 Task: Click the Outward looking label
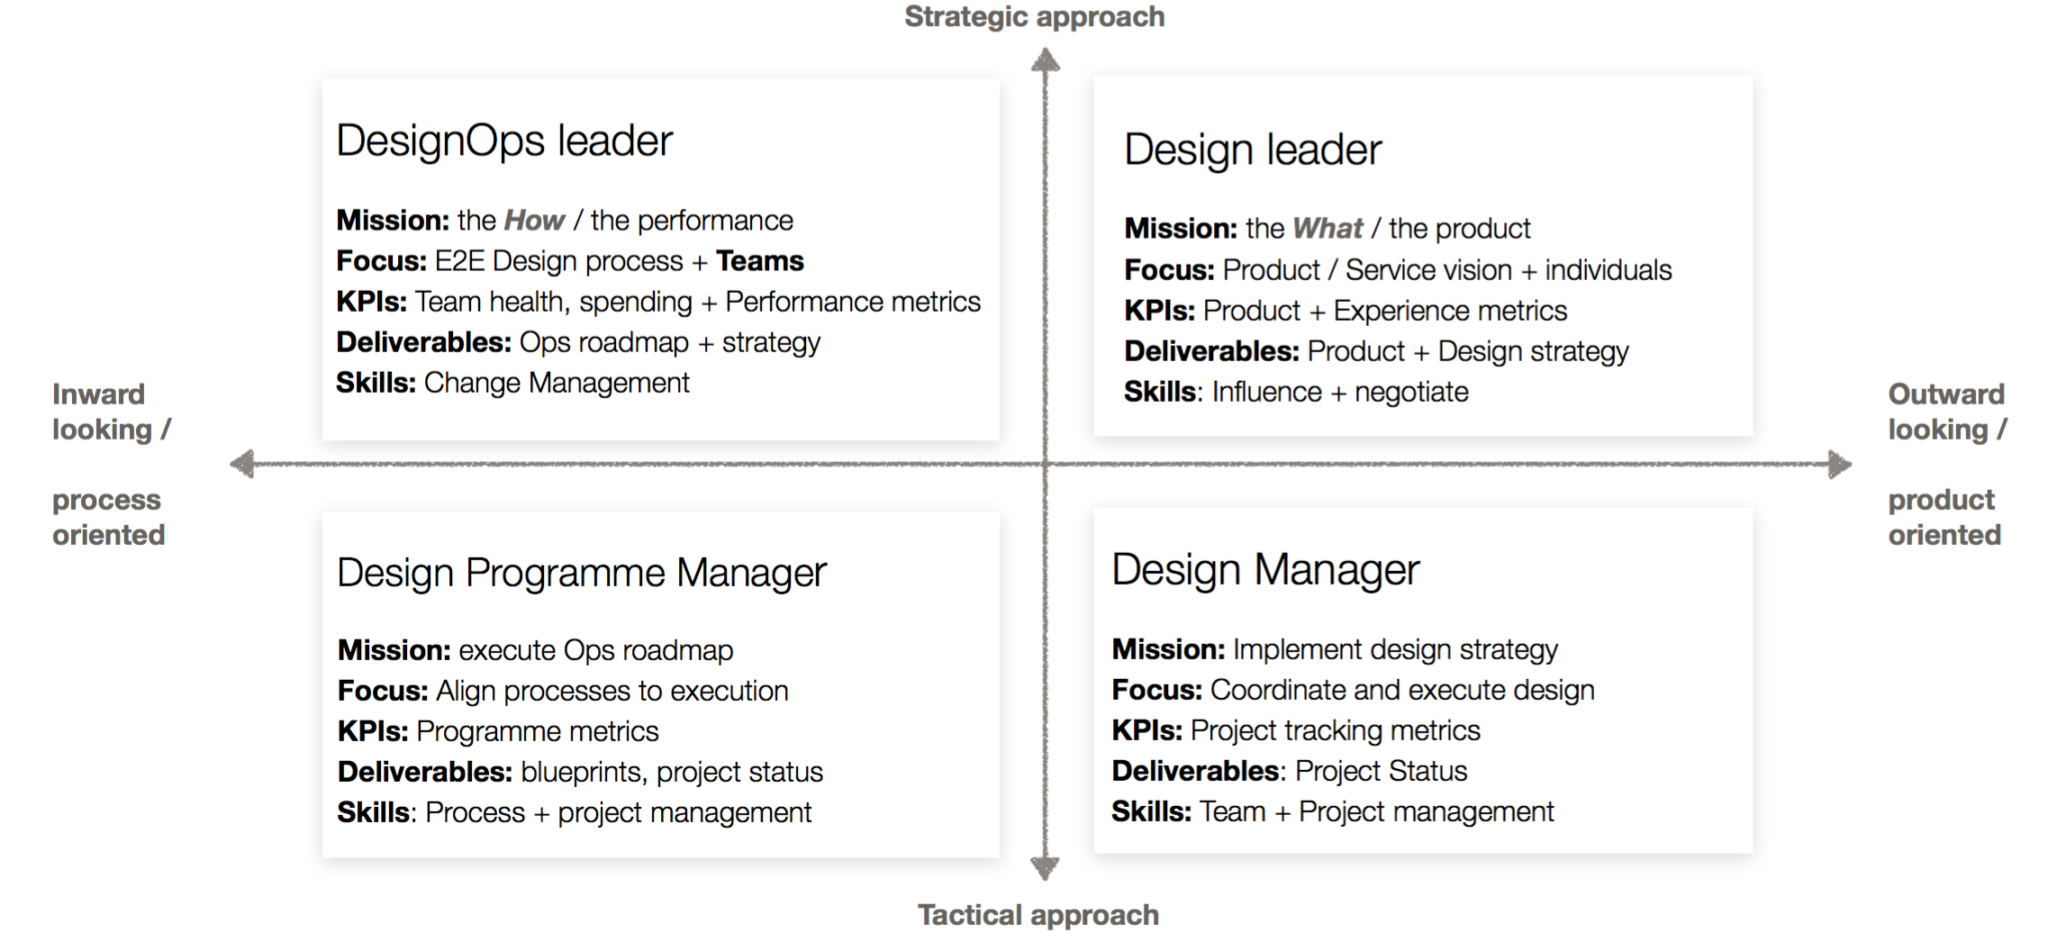coord(1946,412)
